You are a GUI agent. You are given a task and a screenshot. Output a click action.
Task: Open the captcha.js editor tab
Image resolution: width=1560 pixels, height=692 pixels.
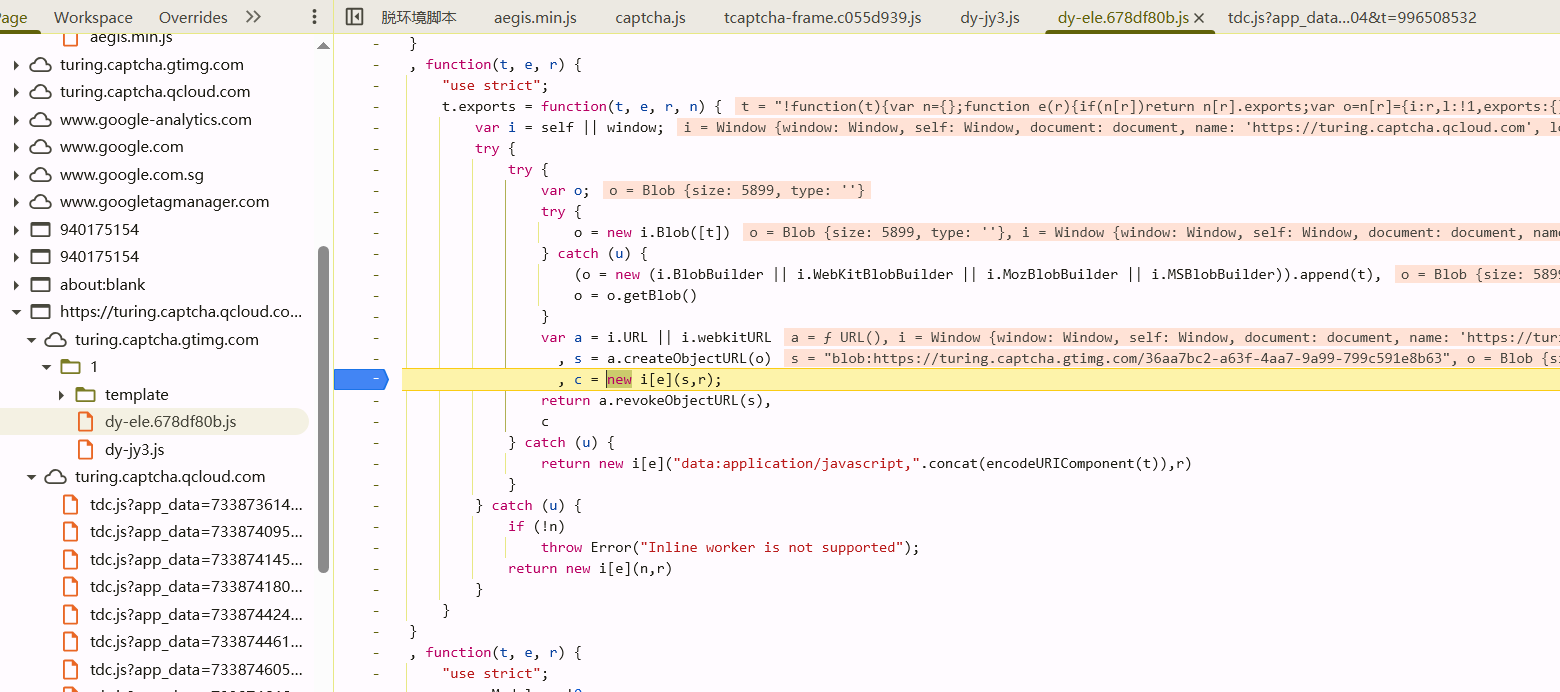click(x=650, y=17)
